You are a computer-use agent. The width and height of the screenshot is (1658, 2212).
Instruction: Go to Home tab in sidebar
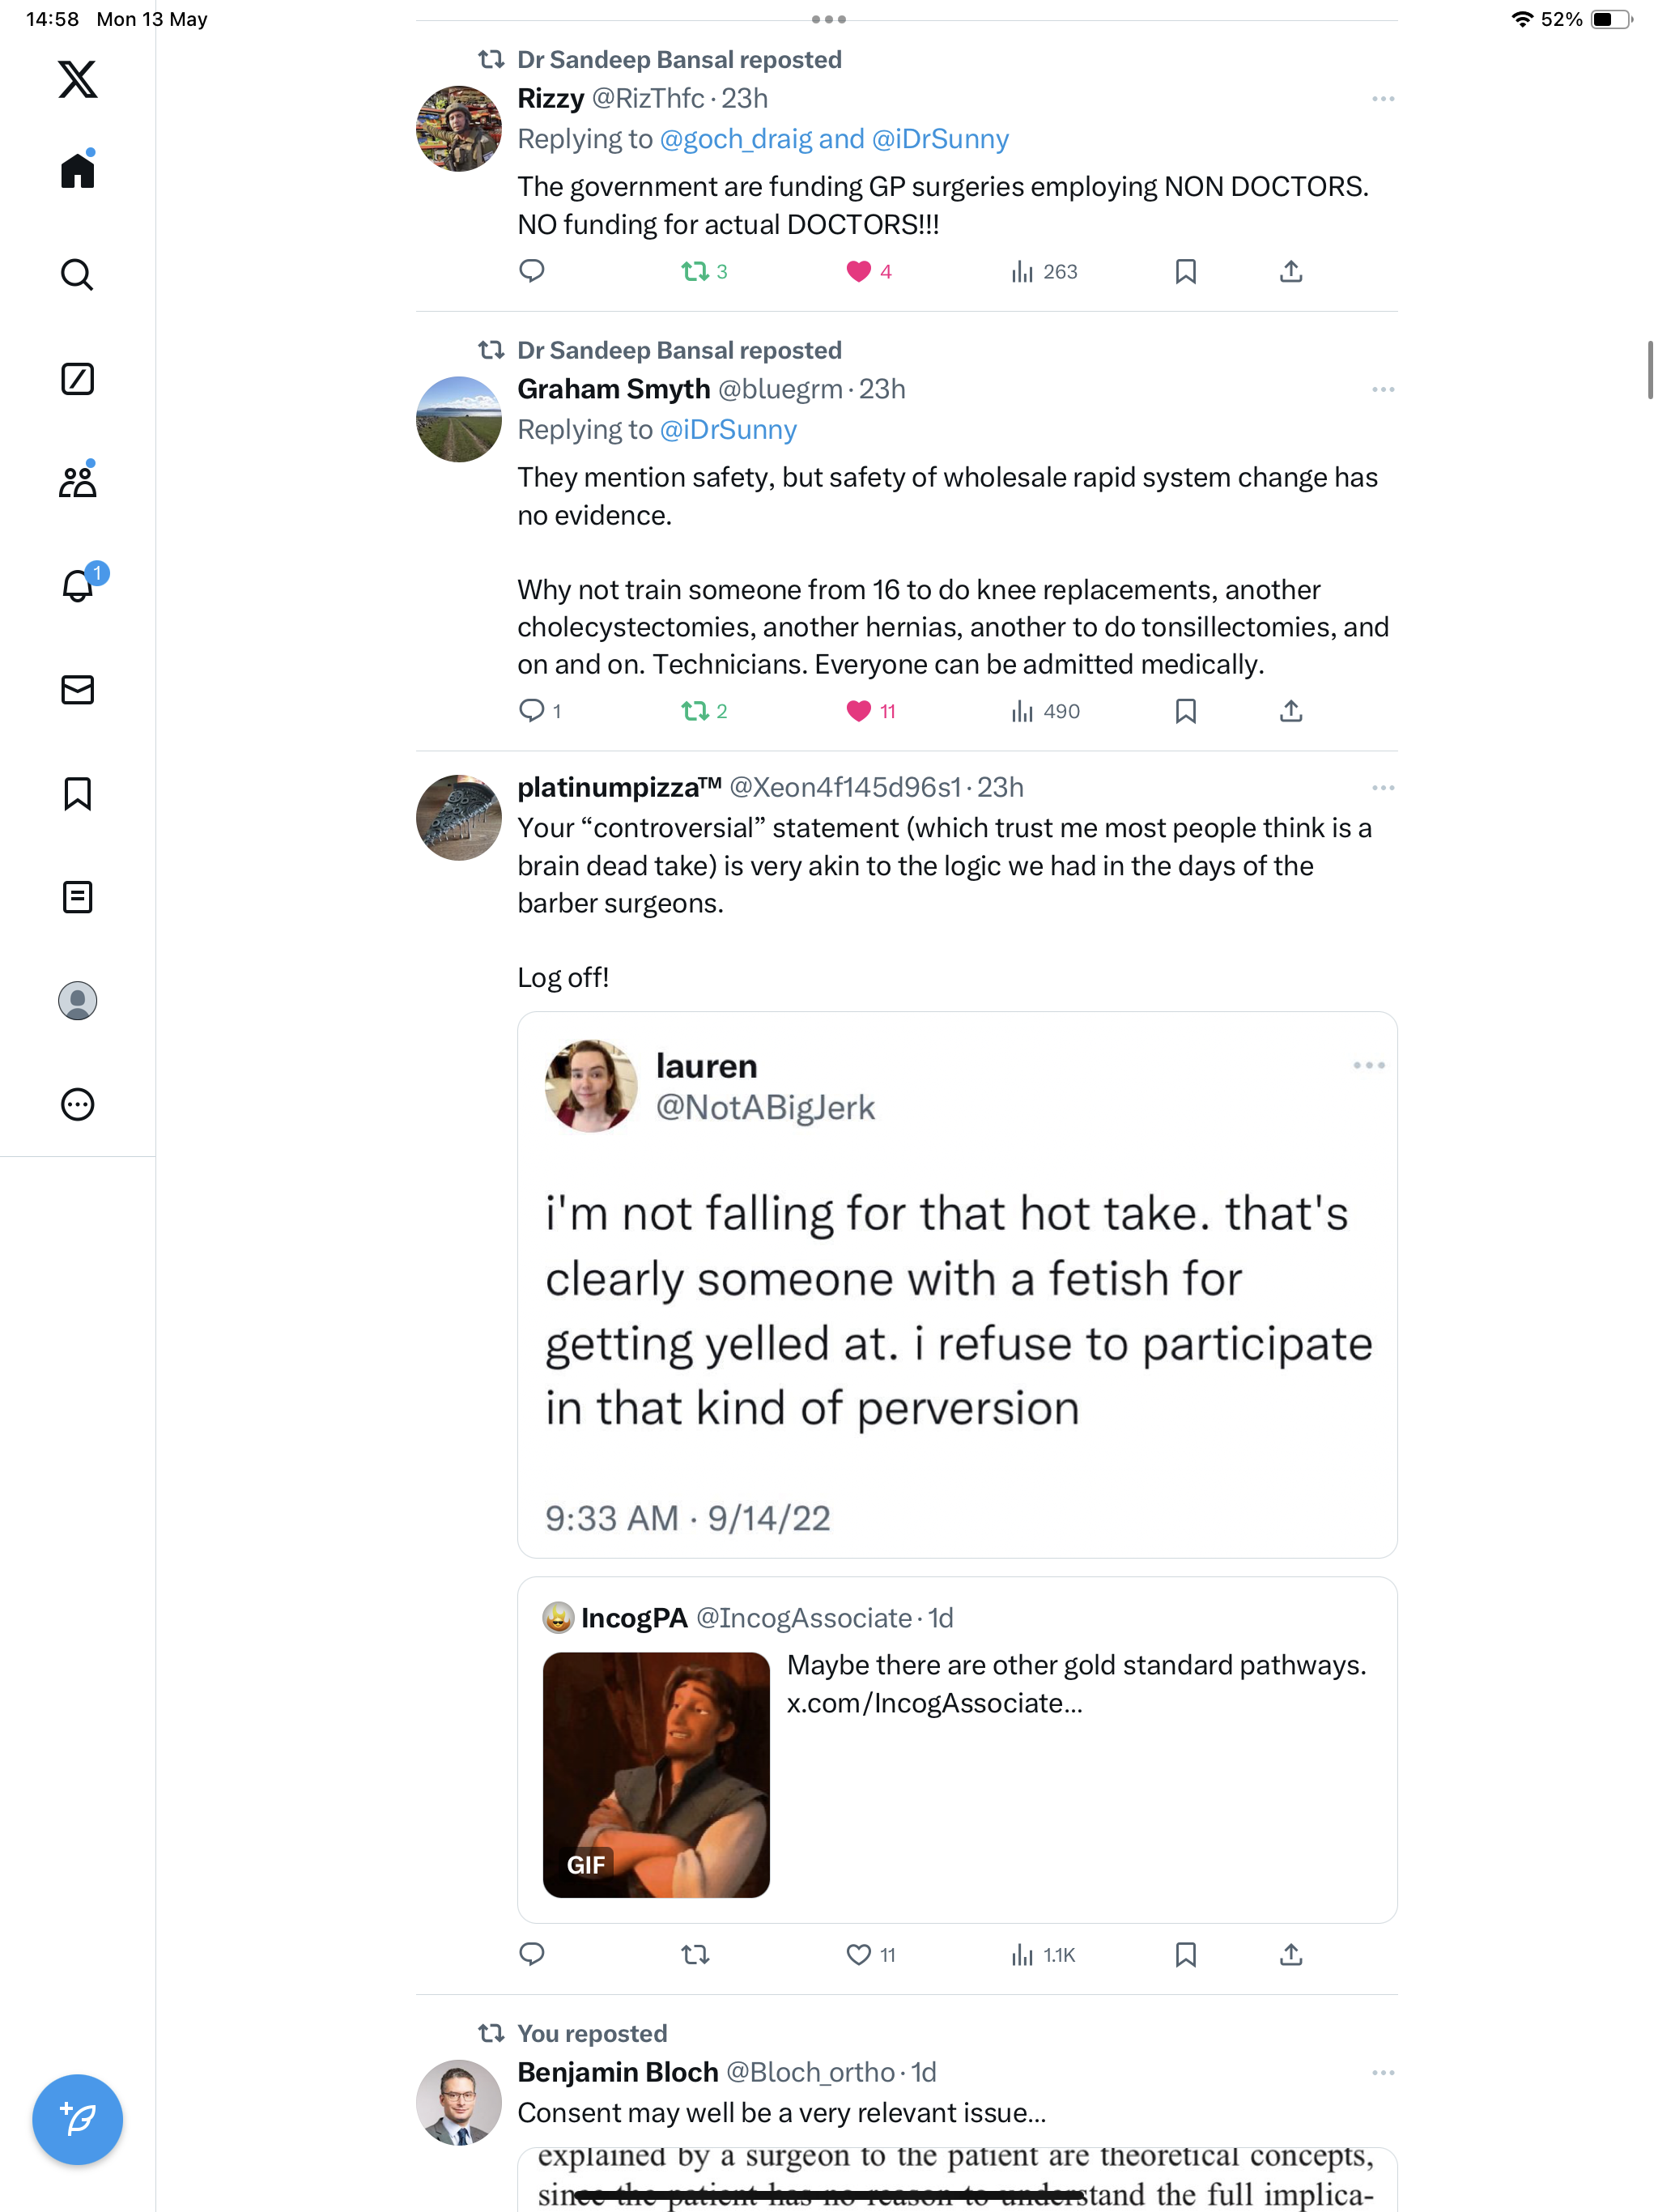coord(77,169)
